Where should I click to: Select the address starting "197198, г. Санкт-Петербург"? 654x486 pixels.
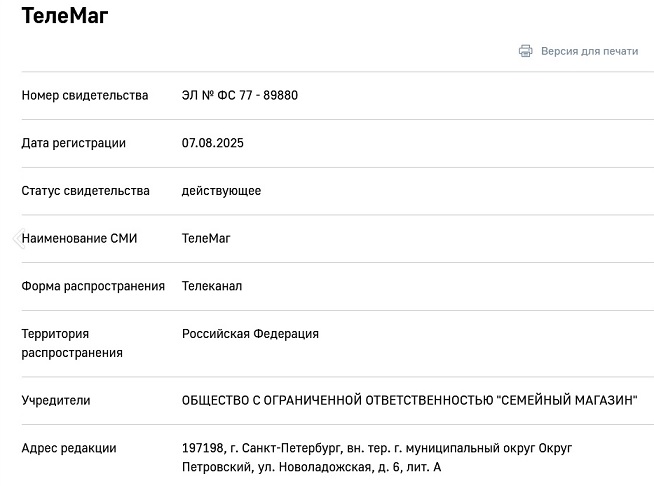point(377,458)
